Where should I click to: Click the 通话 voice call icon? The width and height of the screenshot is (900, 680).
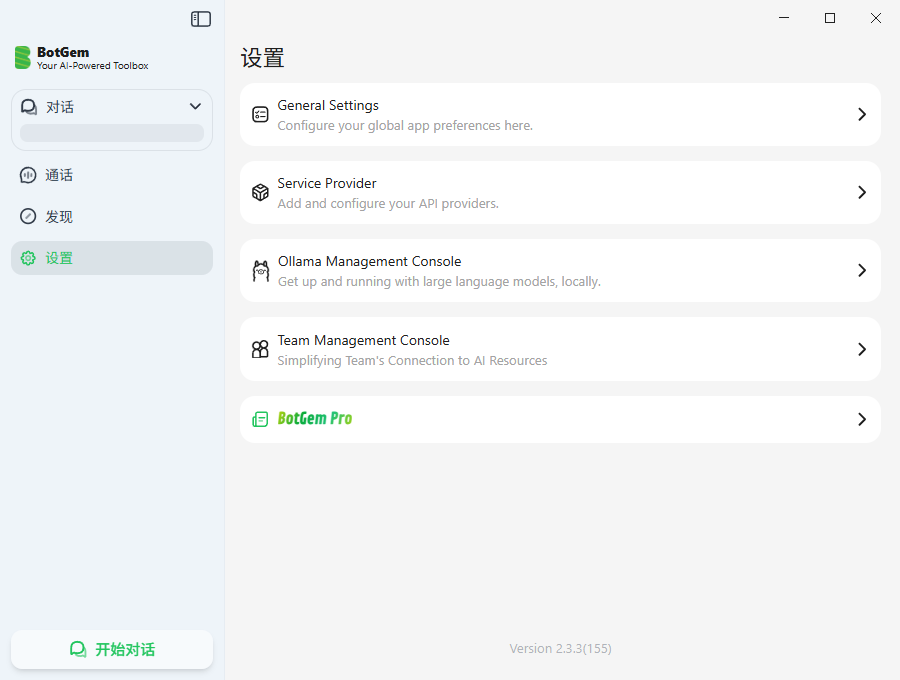(28, 175)
